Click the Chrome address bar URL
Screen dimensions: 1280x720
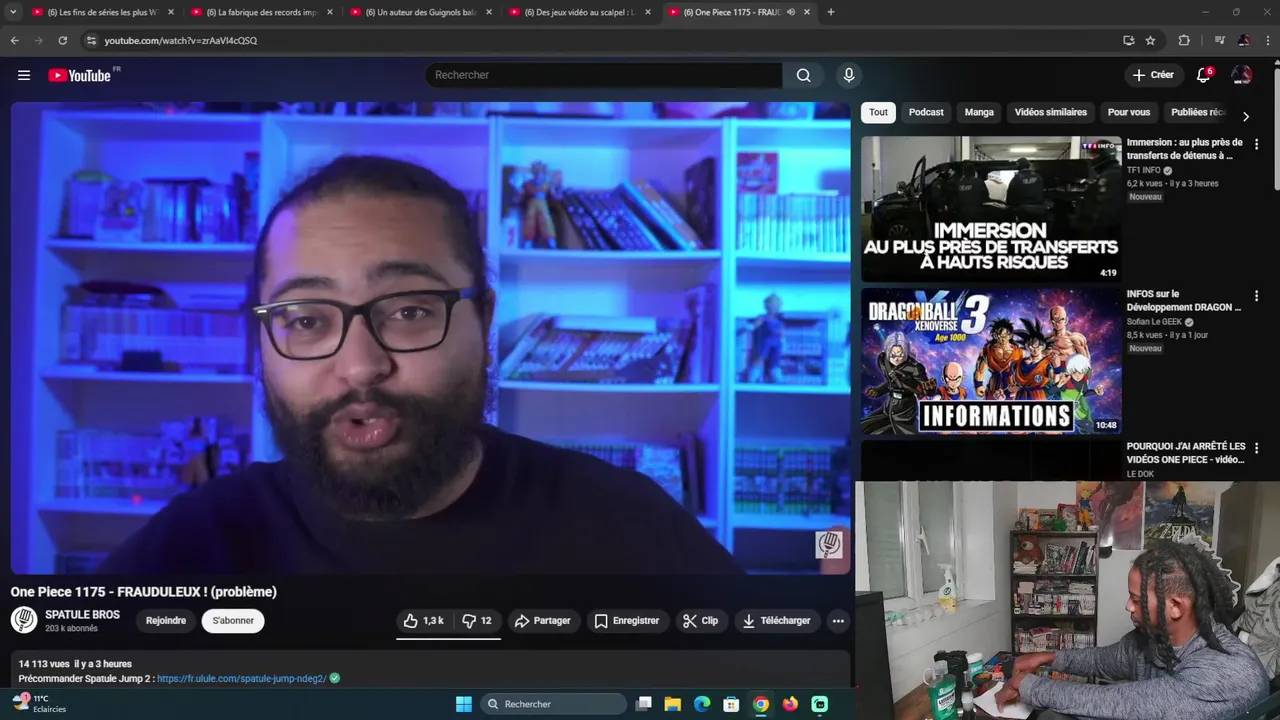pyautogui.click(x=181, y=40)
